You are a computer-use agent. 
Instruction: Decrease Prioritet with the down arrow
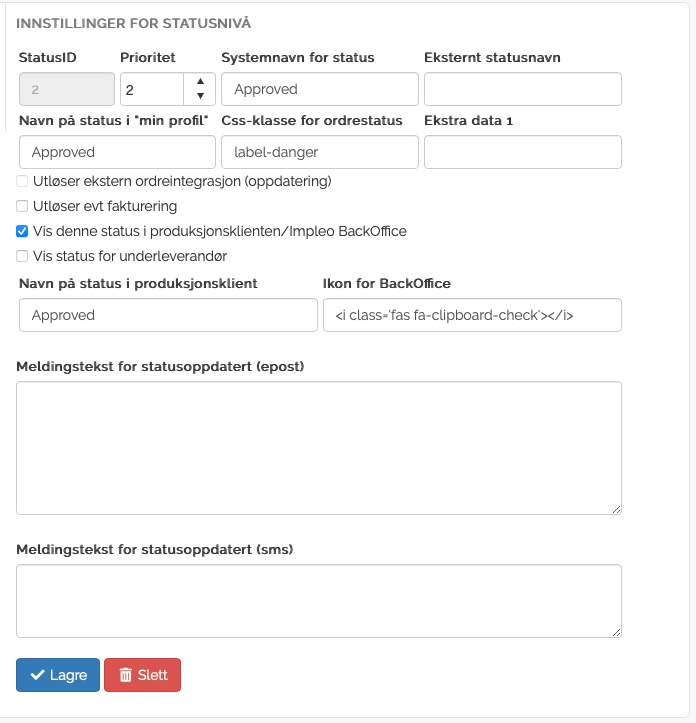pos(200,96)
